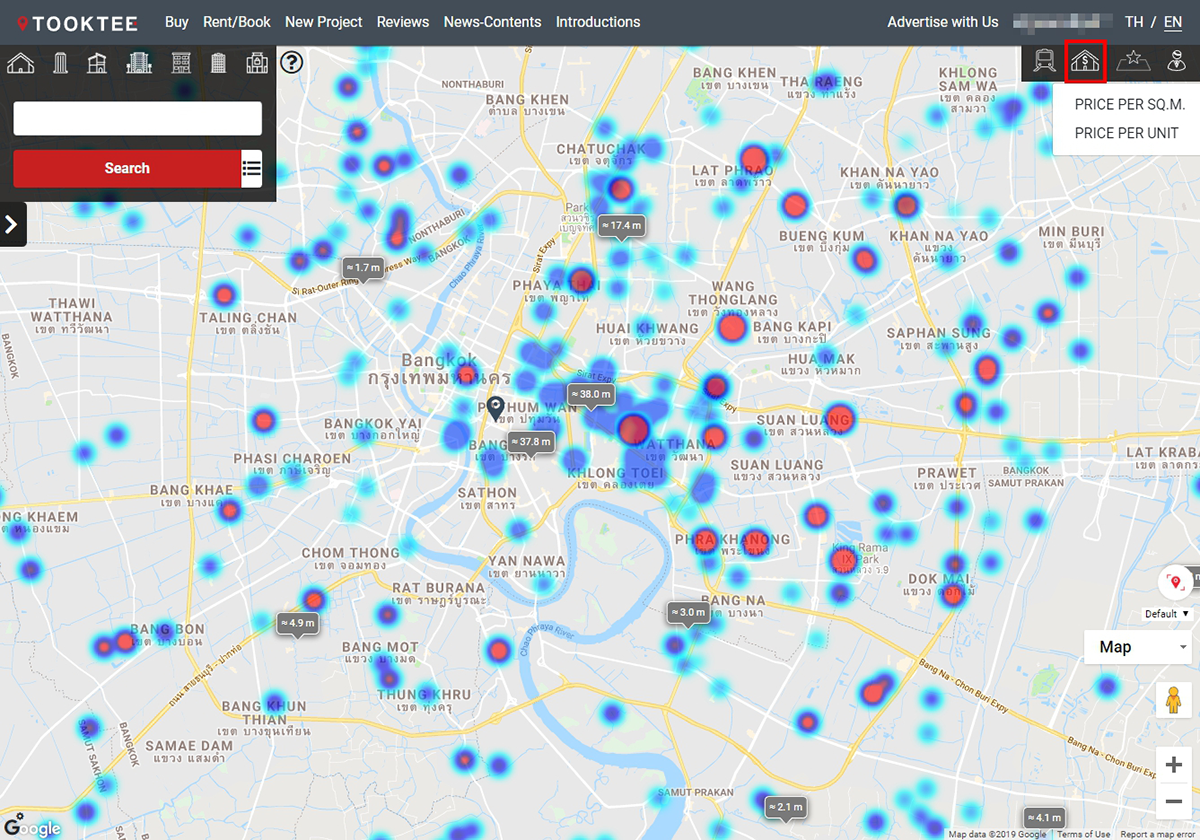1200x840 pixels.
Task: Toggle the list view button beside Search
Action: click(x=252, y=169)
